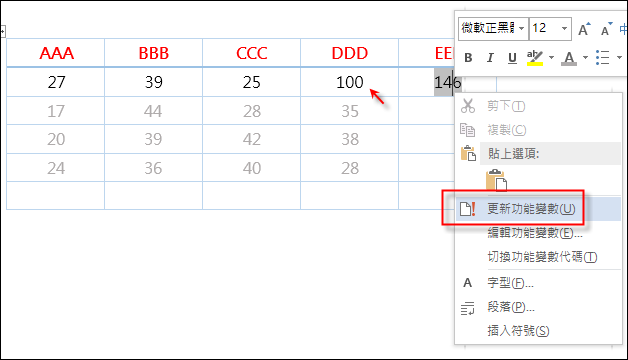Viewport: 628px width, 360px height.
Task: Choose 複製(C) from context menu
Action: [x=538, y=130]
